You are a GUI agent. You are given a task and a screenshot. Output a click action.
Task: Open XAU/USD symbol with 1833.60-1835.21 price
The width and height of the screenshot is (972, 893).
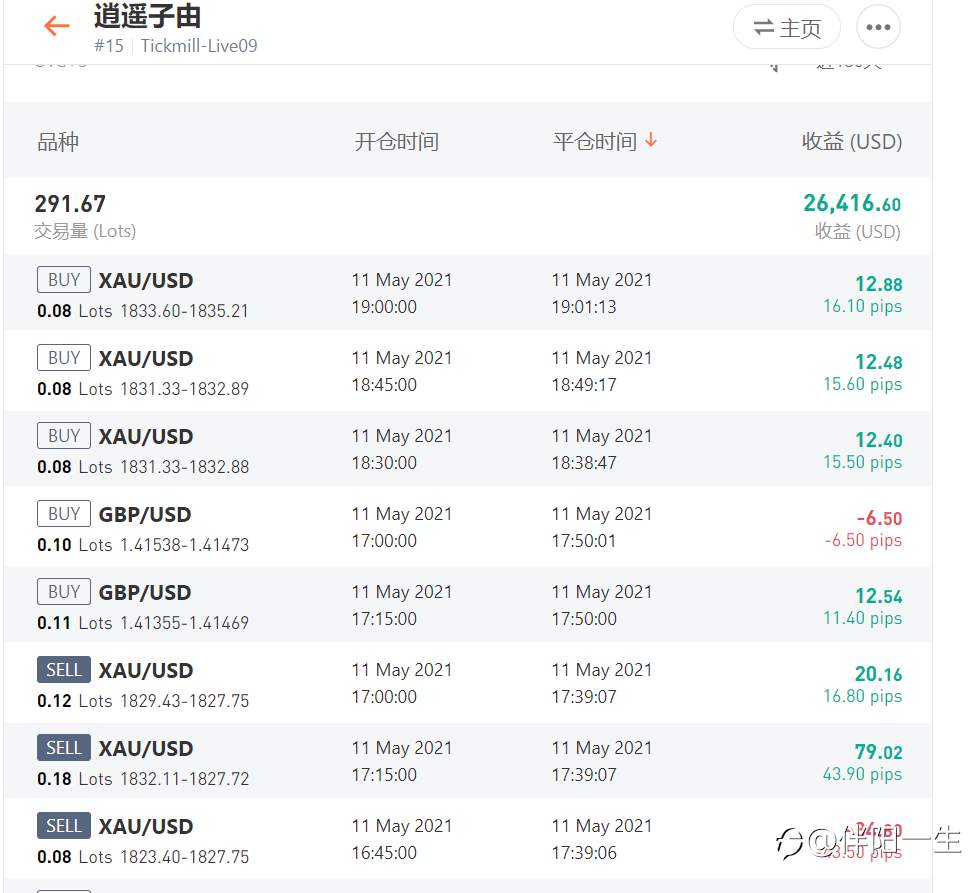146,281
